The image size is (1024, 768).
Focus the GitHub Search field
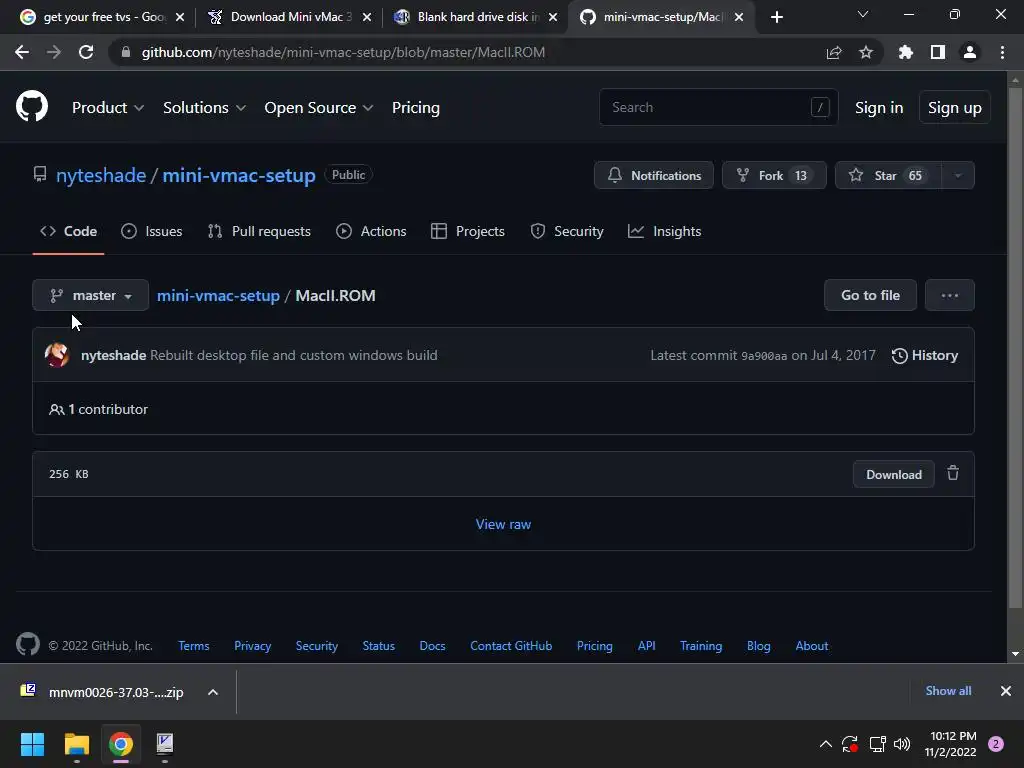[718, 107]
